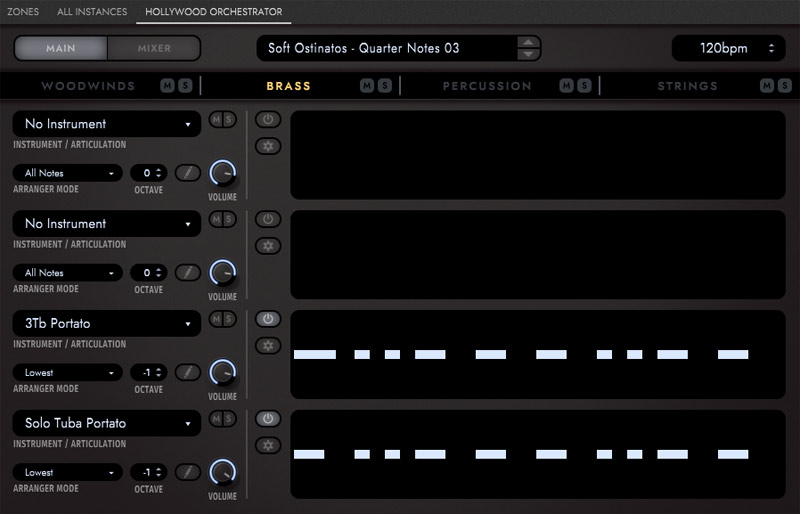Screen dimensions: 800x514
Task: Solo the Strings section
Action: [x=785, y=86]
